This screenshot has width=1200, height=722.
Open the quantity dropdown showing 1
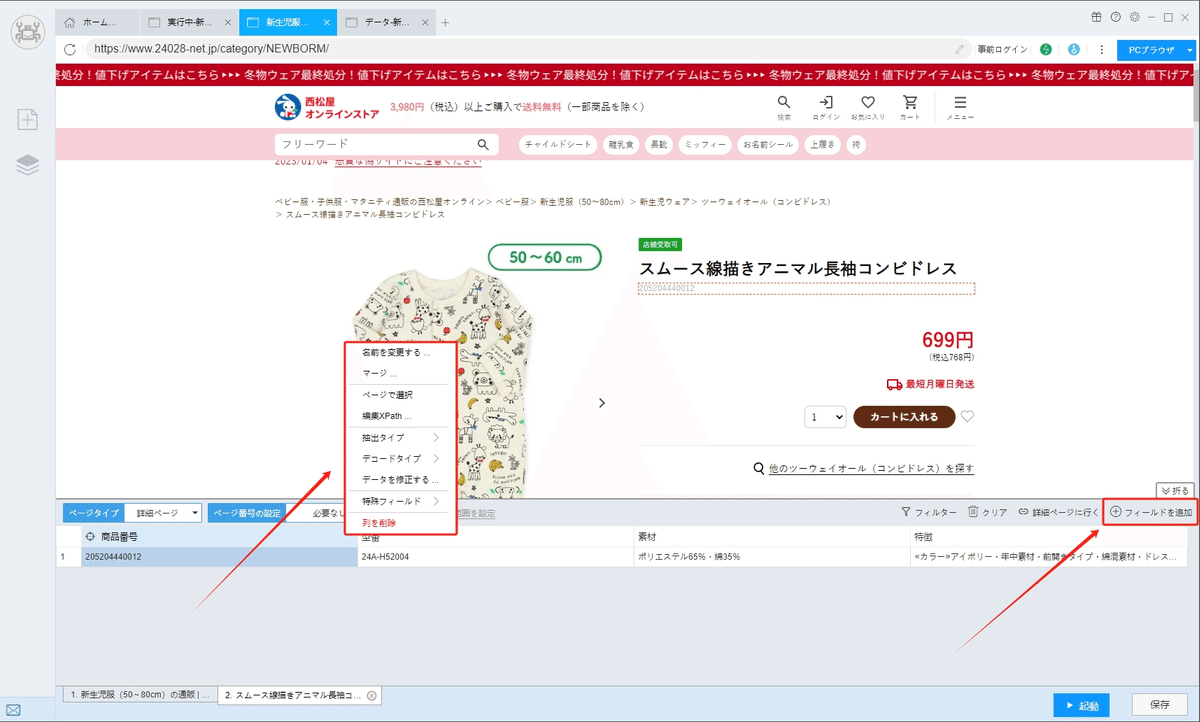[824, 417]
